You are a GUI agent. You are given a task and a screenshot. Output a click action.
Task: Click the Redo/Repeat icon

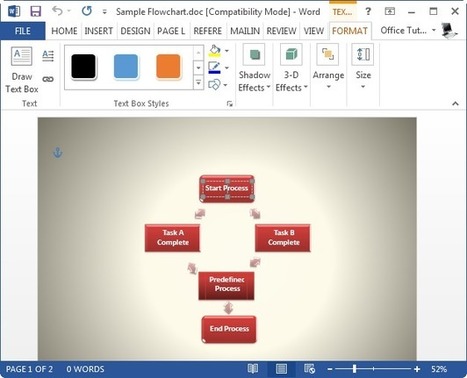(x=87, y=11)
